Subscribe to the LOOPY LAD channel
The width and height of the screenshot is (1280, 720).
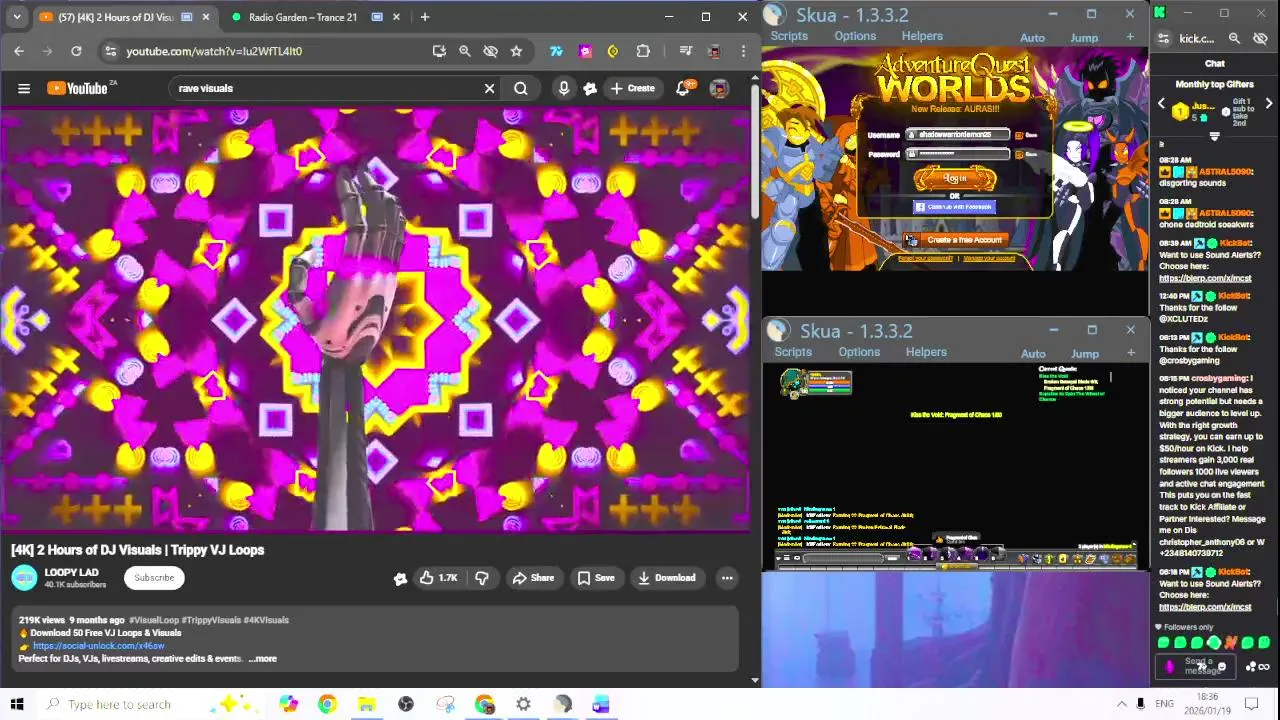coord(154,577)
